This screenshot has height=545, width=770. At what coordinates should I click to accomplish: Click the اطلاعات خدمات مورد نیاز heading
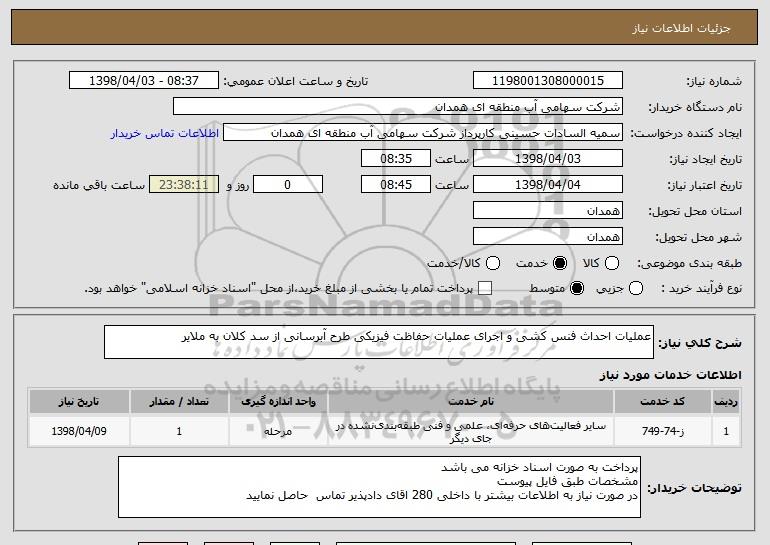(x=670, y=375)
